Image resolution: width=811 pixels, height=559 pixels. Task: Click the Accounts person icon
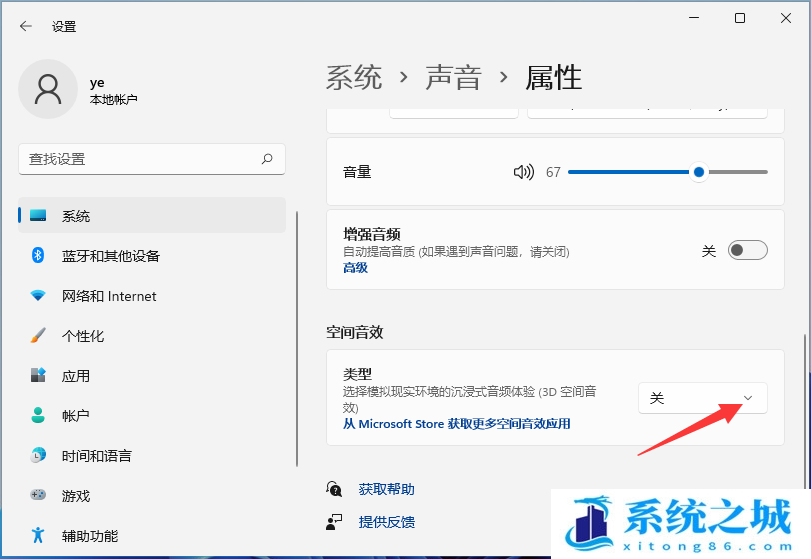click(x=38, y=415)
